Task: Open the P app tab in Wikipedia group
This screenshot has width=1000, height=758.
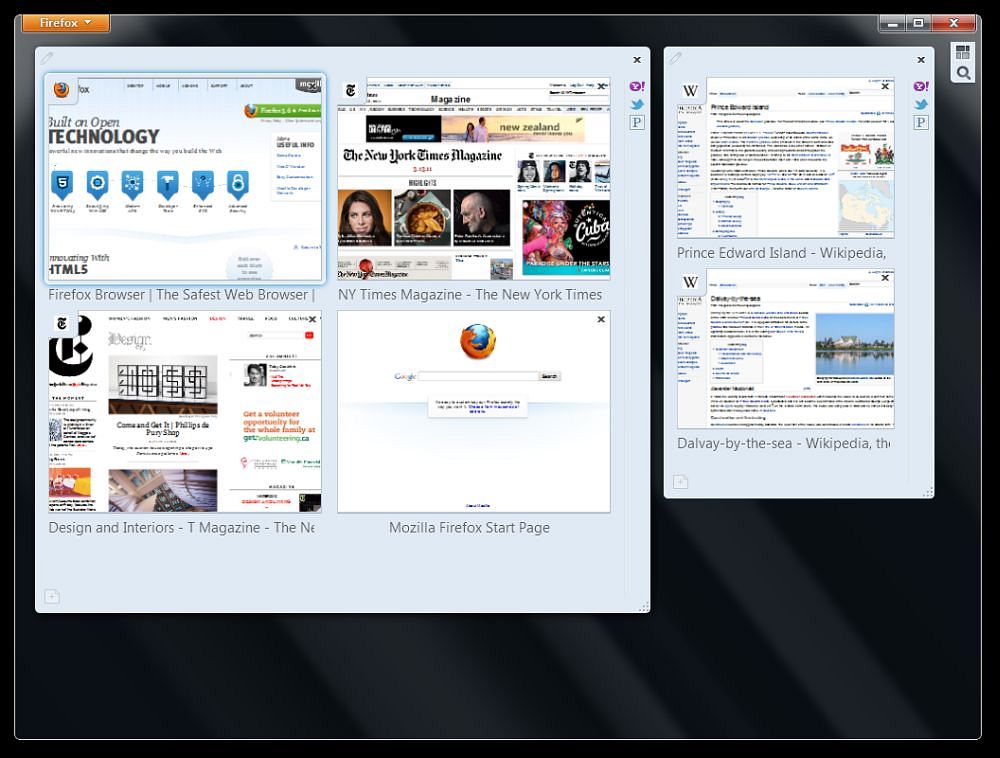Action: [x=920, y=122]
